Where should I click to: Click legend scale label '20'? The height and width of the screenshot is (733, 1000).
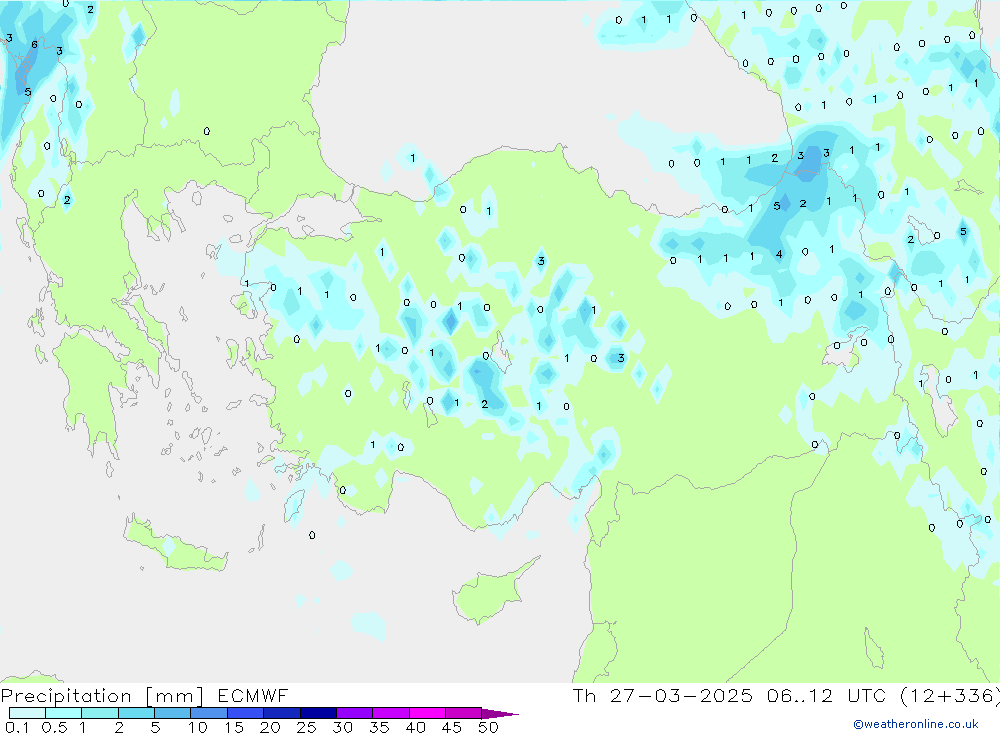point(270,727)
